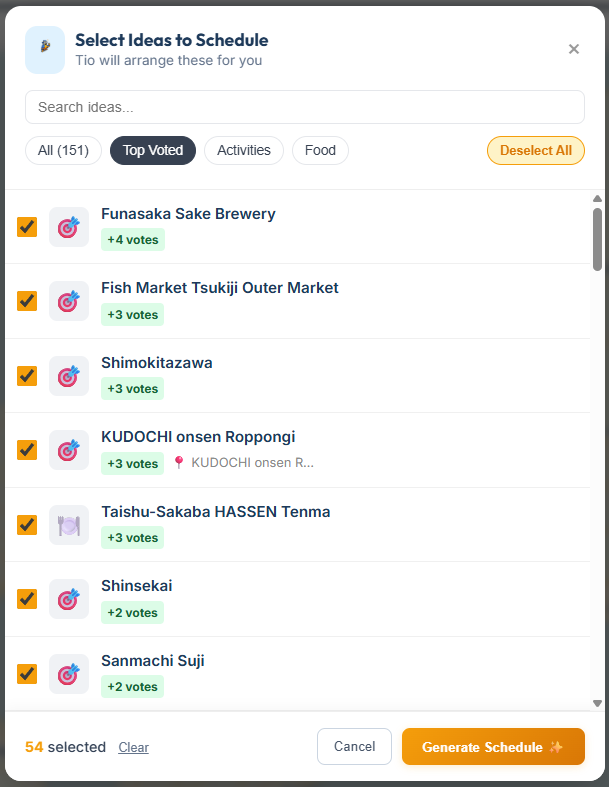Cancel the idea selection
Viewport: 609px width, 787px height.
(354, 746)
